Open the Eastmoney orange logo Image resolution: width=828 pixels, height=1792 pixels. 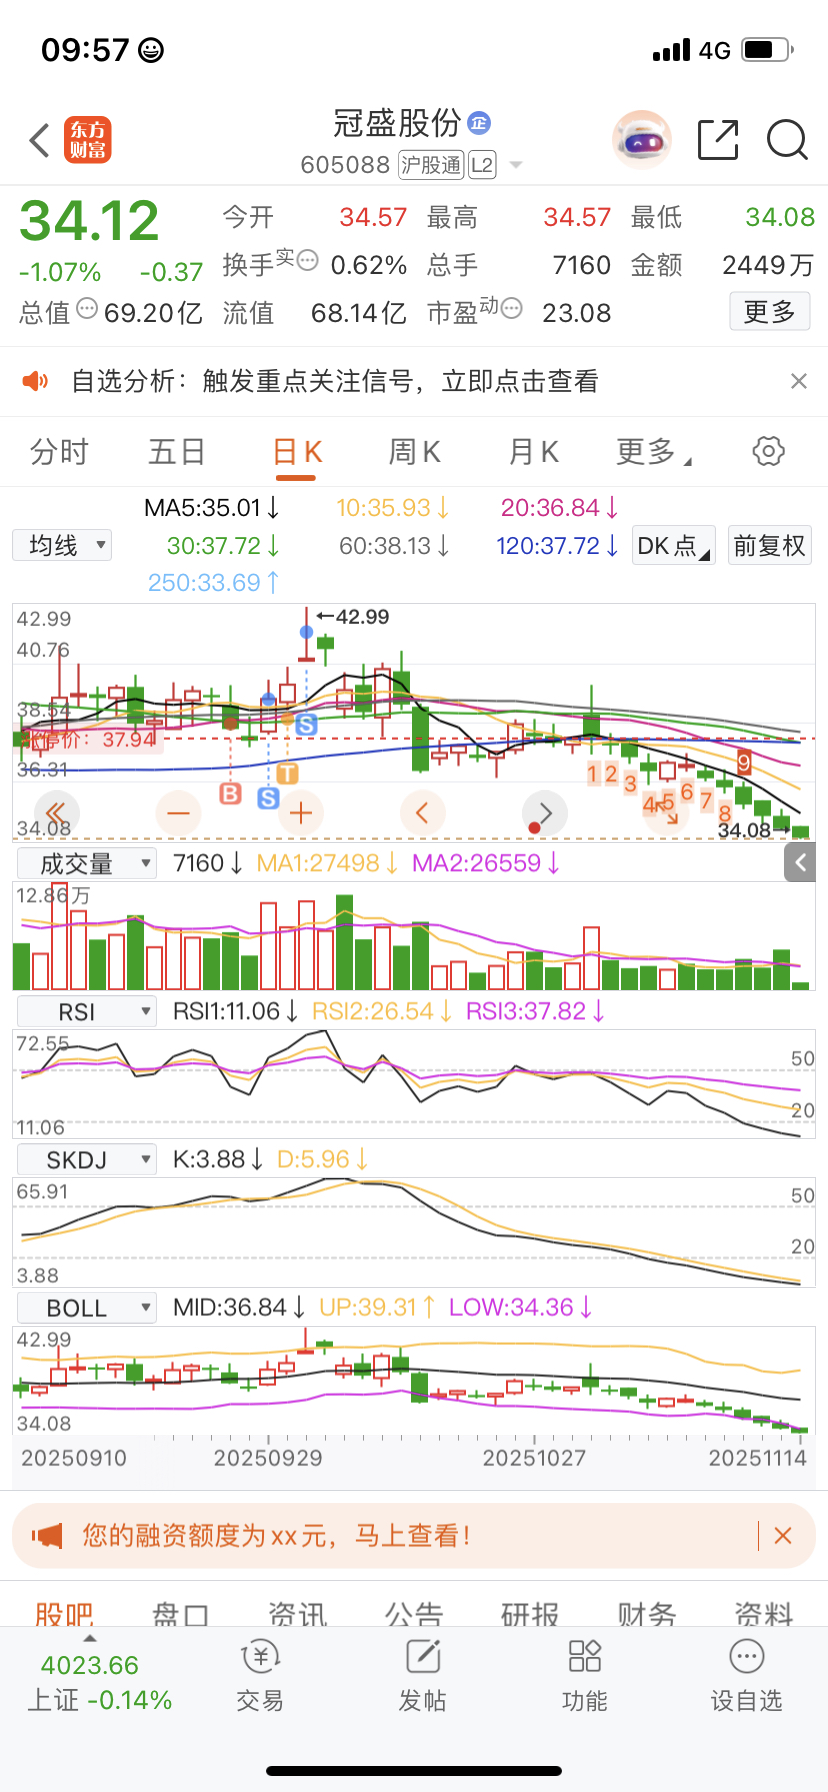coord(88,140)
